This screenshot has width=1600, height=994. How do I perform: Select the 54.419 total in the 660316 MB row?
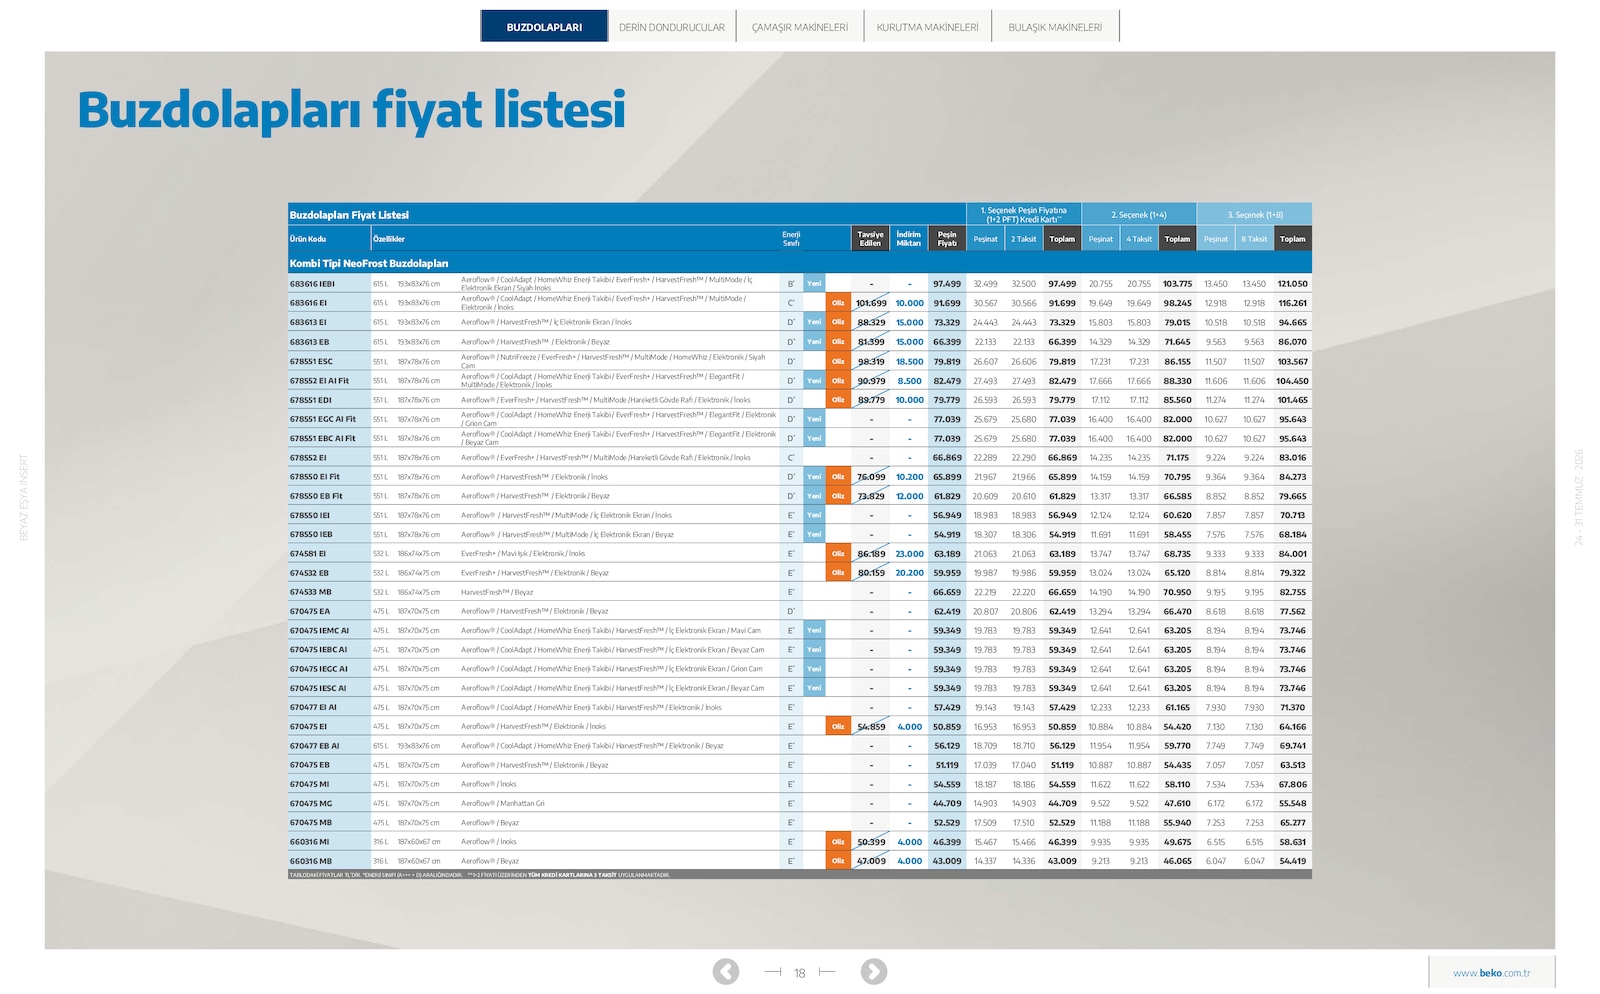(x=1293, y=861)
